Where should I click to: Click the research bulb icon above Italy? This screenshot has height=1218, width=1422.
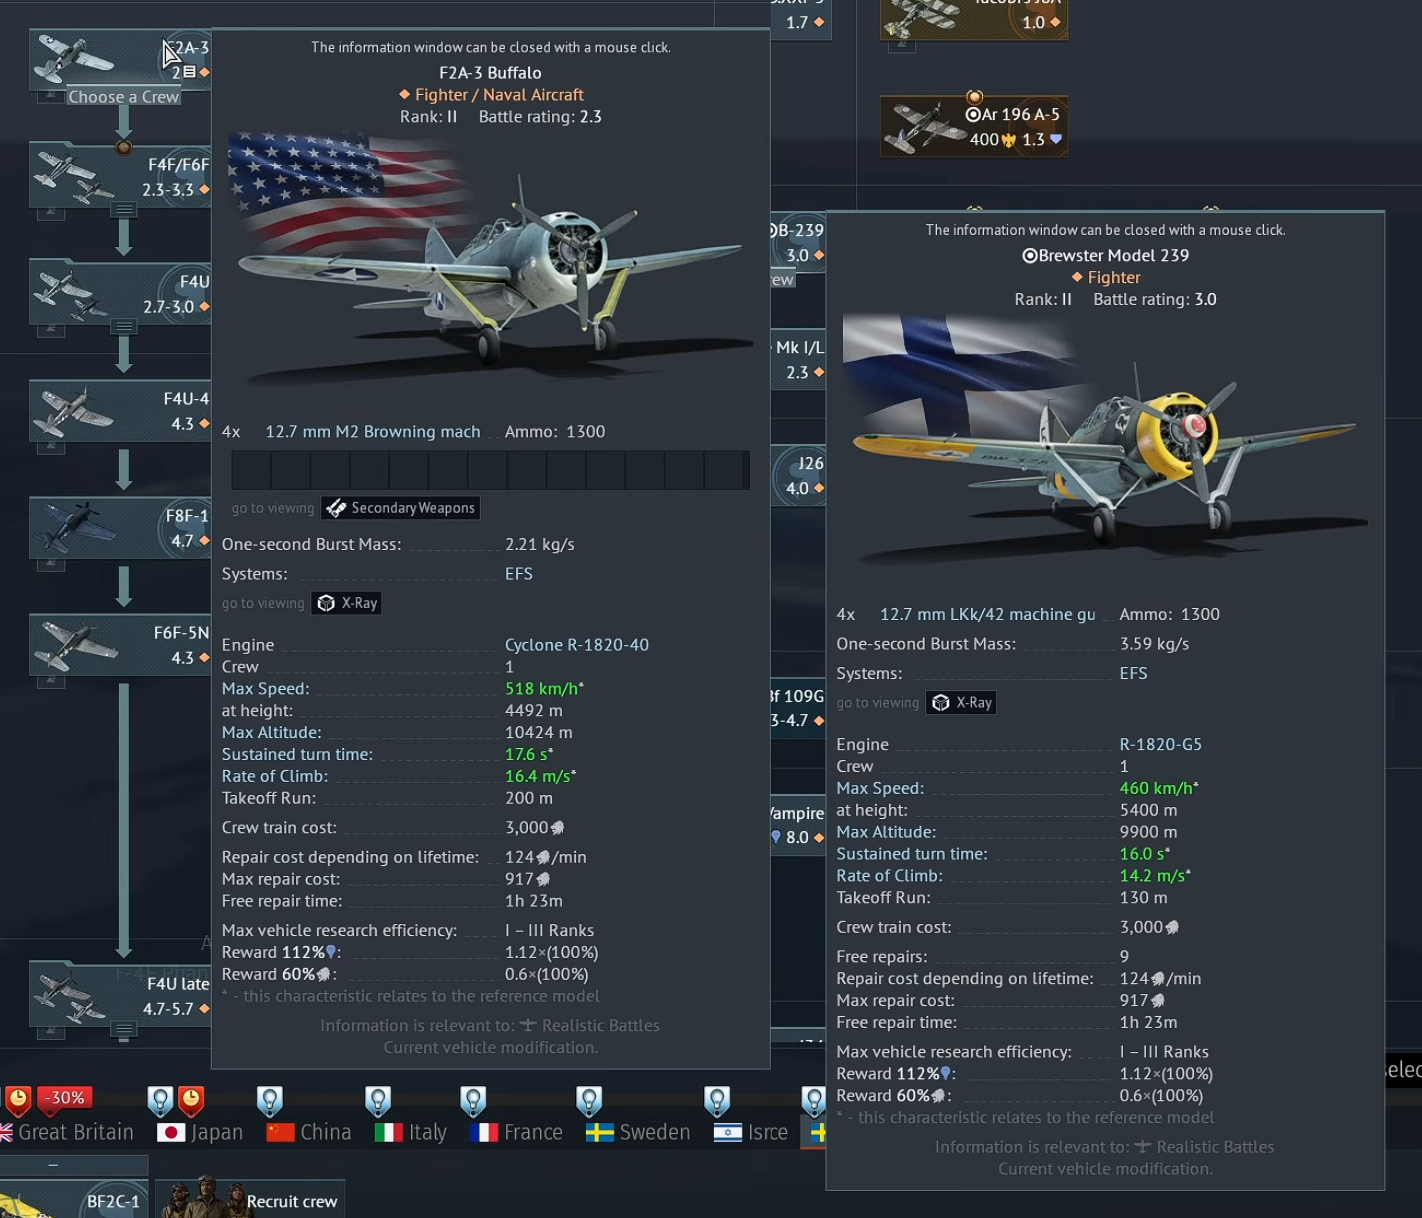coord(378,1101)
